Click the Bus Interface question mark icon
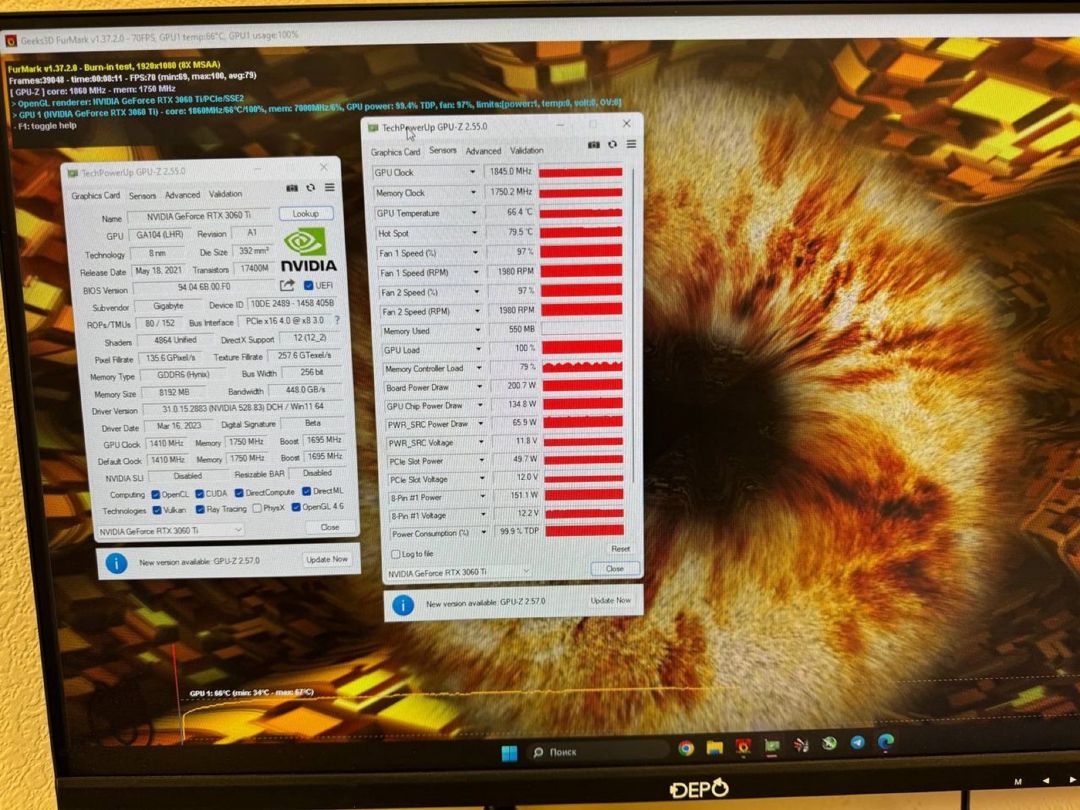This screenshot has height=810, width=1080. click(337, 320)
